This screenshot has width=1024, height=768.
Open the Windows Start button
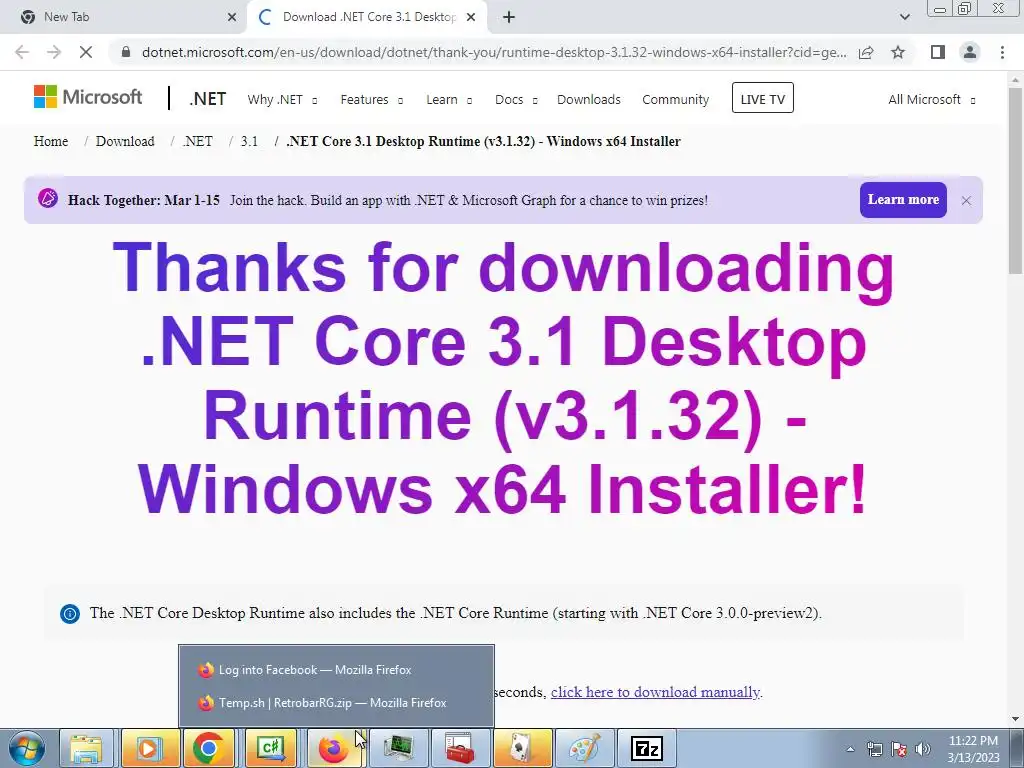(27, 748)
